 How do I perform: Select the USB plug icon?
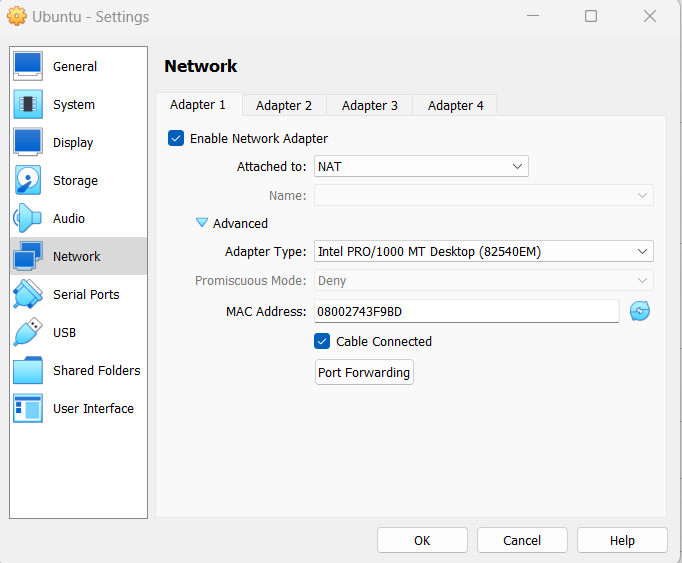point(28,332)
